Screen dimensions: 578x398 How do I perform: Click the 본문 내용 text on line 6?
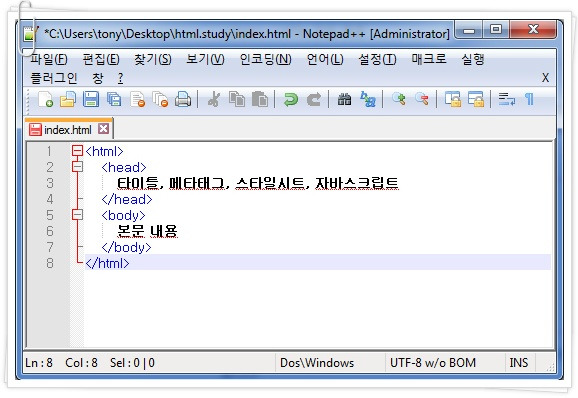[x=147, y=231]
